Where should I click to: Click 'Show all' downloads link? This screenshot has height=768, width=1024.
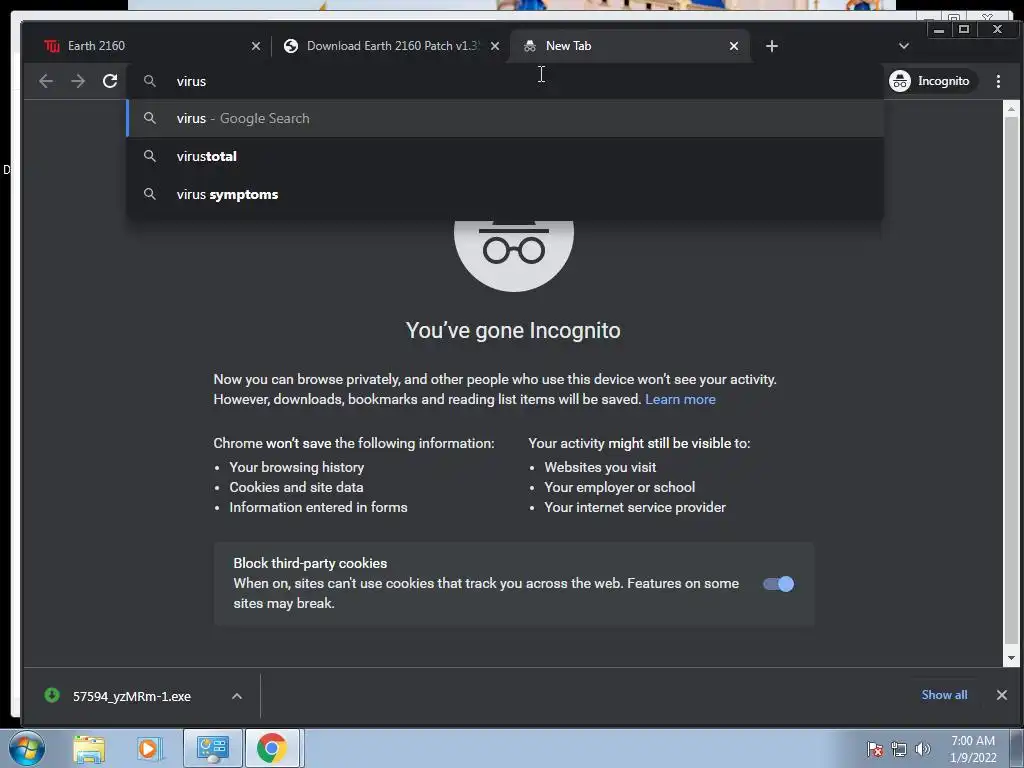tap(944, 695)
